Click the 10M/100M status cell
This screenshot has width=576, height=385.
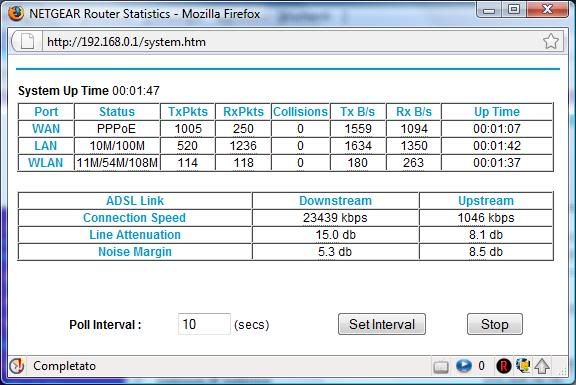coord(117,145)
